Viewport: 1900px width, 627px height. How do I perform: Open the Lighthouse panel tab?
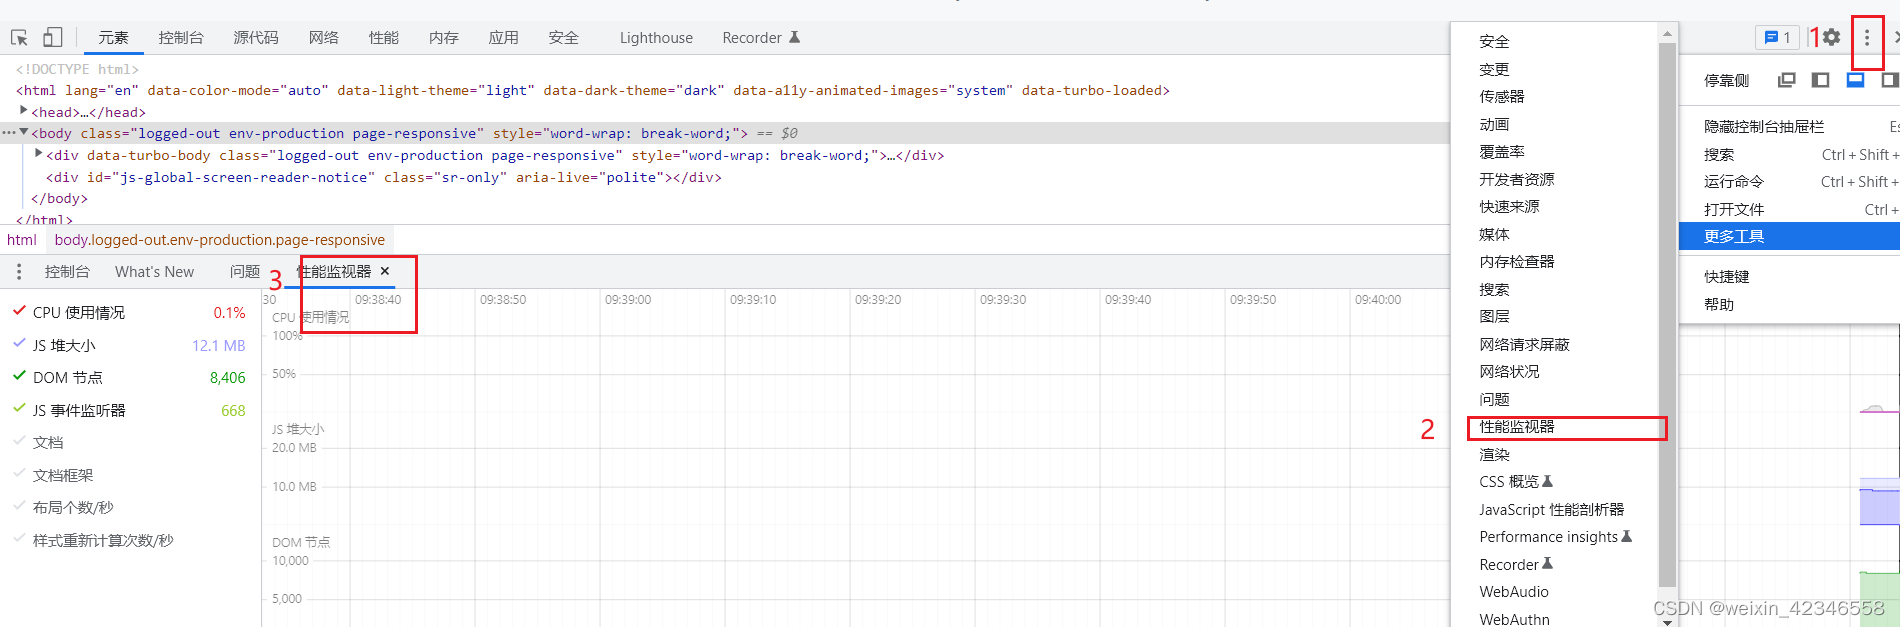point(656,38)
